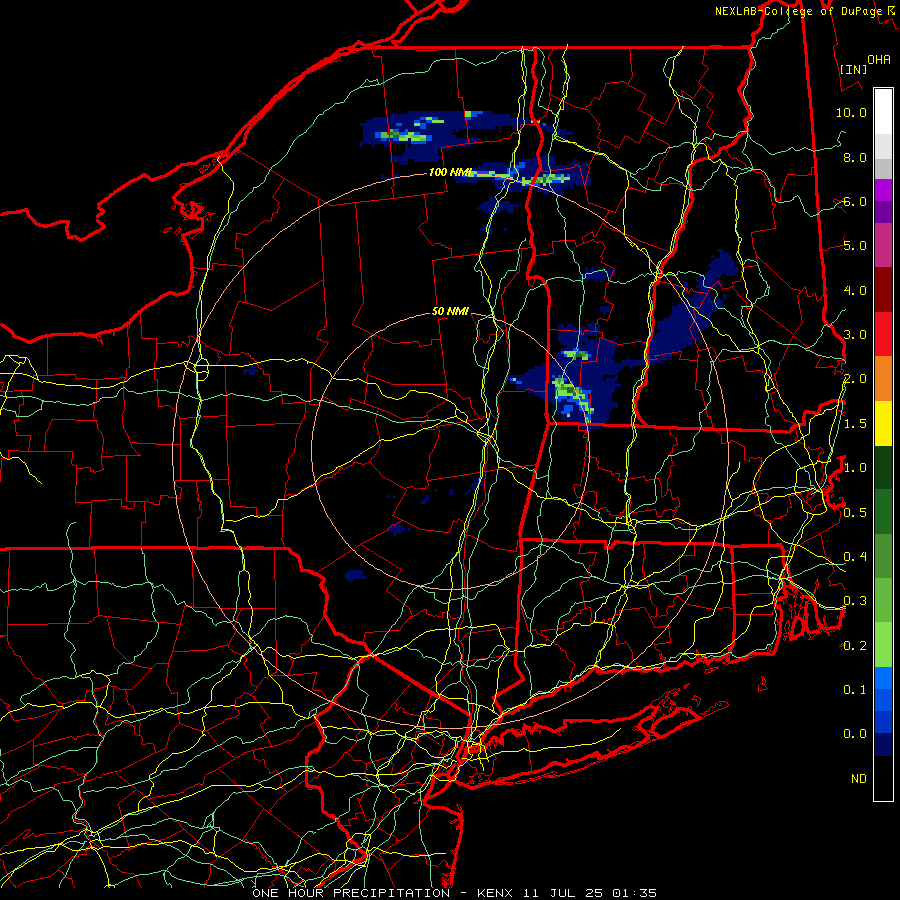Screen dimensions: 900x900
Task: Select the 4.0 legend value
Action: tap(855, 290)
